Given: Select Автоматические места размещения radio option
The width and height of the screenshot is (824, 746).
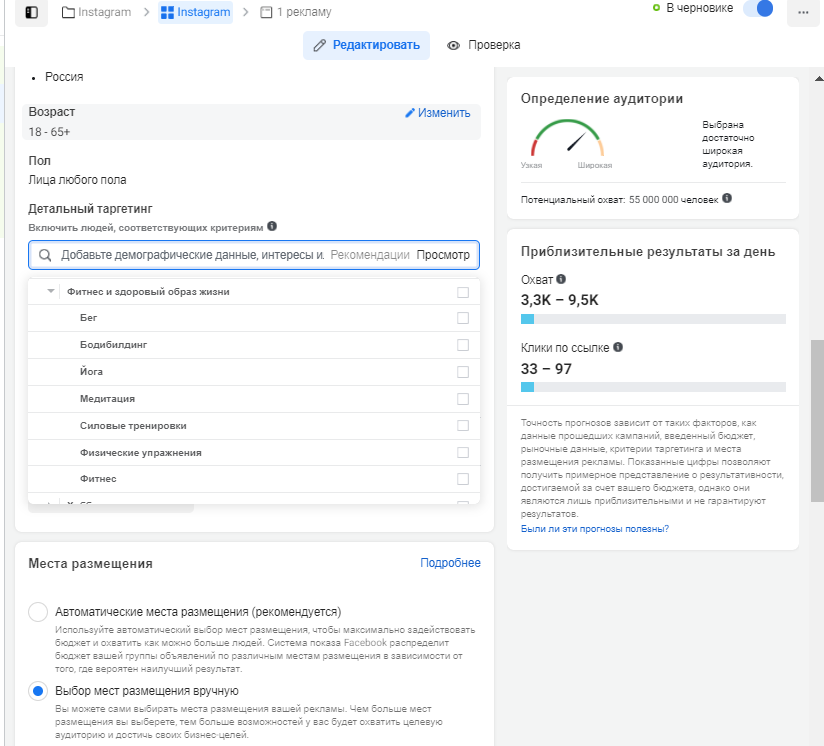Looking at the screenshot, I should 38,612.
